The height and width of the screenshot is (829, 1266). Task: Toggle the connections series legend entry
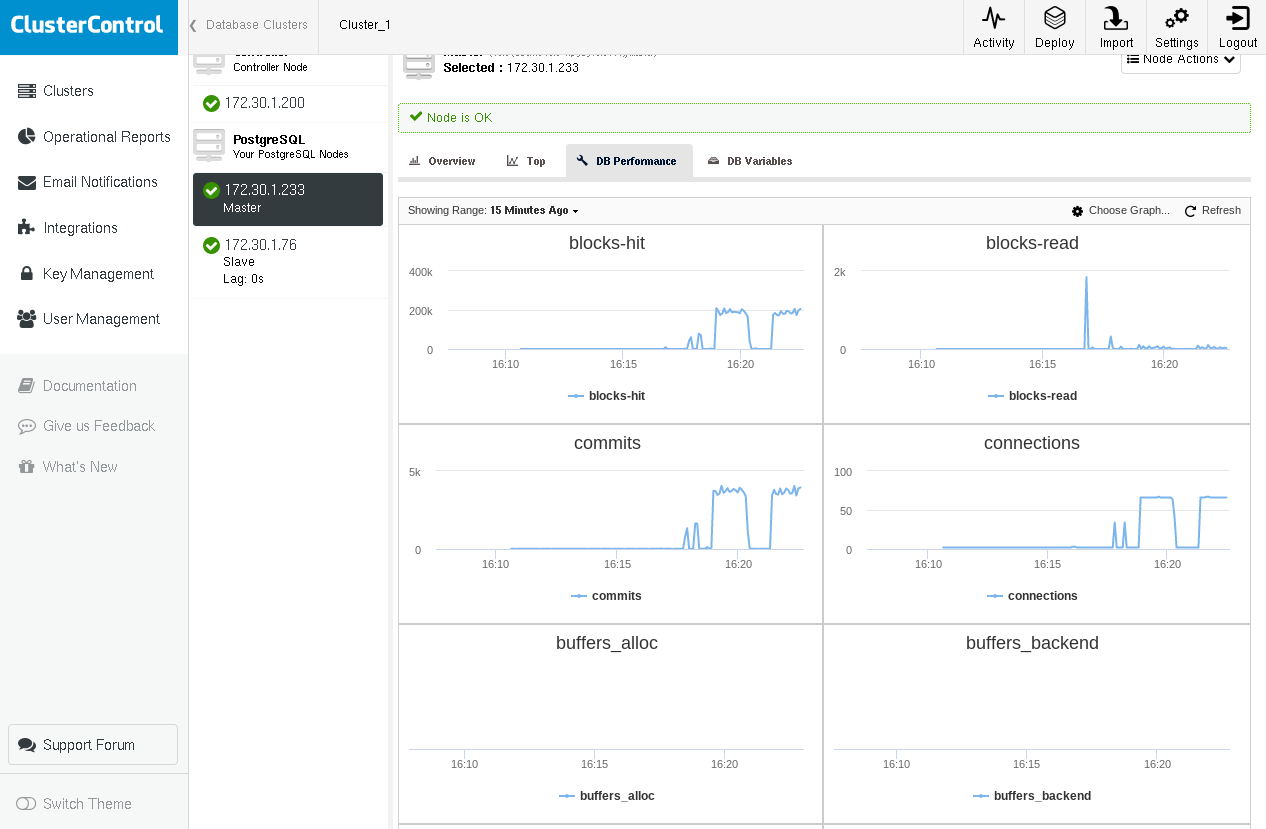click(1031, 596)
